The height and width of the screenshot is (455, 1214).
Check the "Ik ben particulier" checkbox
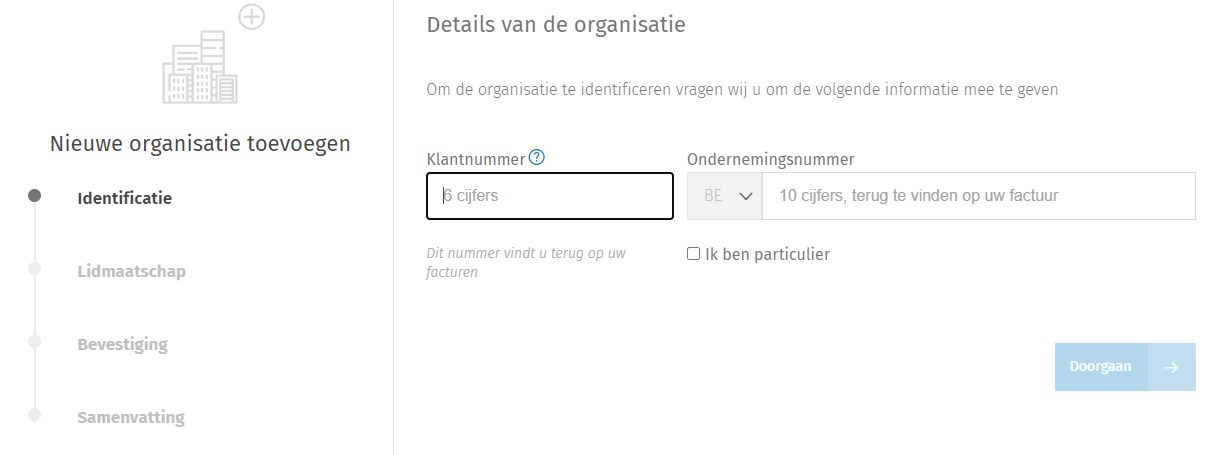pos(693,254)
